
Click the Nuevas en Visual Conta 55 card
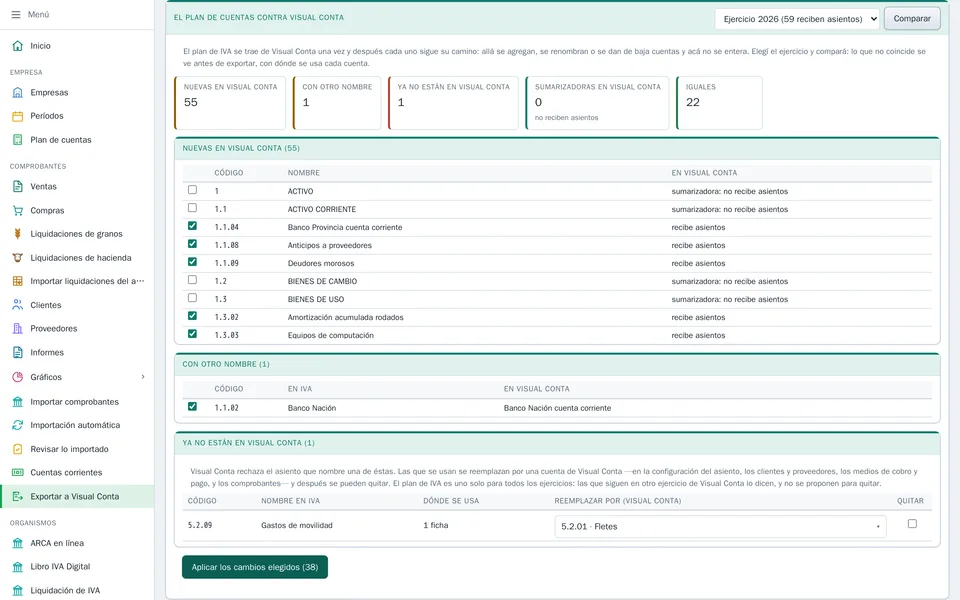point(230,103)
